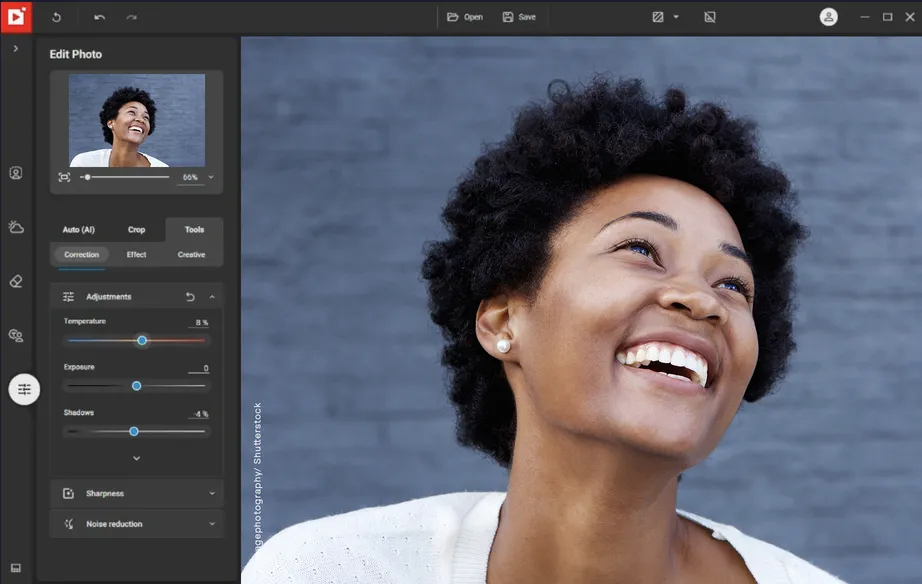Toggle the hide original image icon
Image resolution: width=922 pixels, height=584 pixels.
(x=709, y=17)
